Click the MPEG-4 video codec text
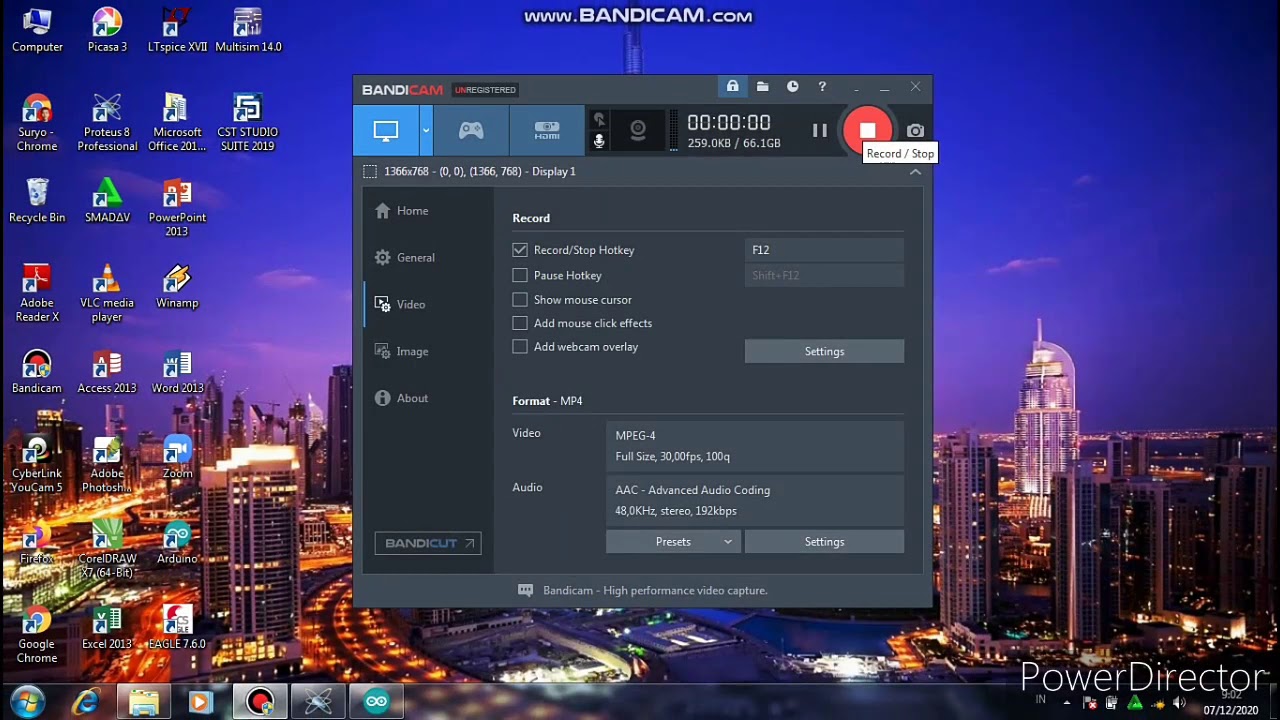The width and height of the screenshot is (1280, 720). pyautogui.click(x=635, y=436)
